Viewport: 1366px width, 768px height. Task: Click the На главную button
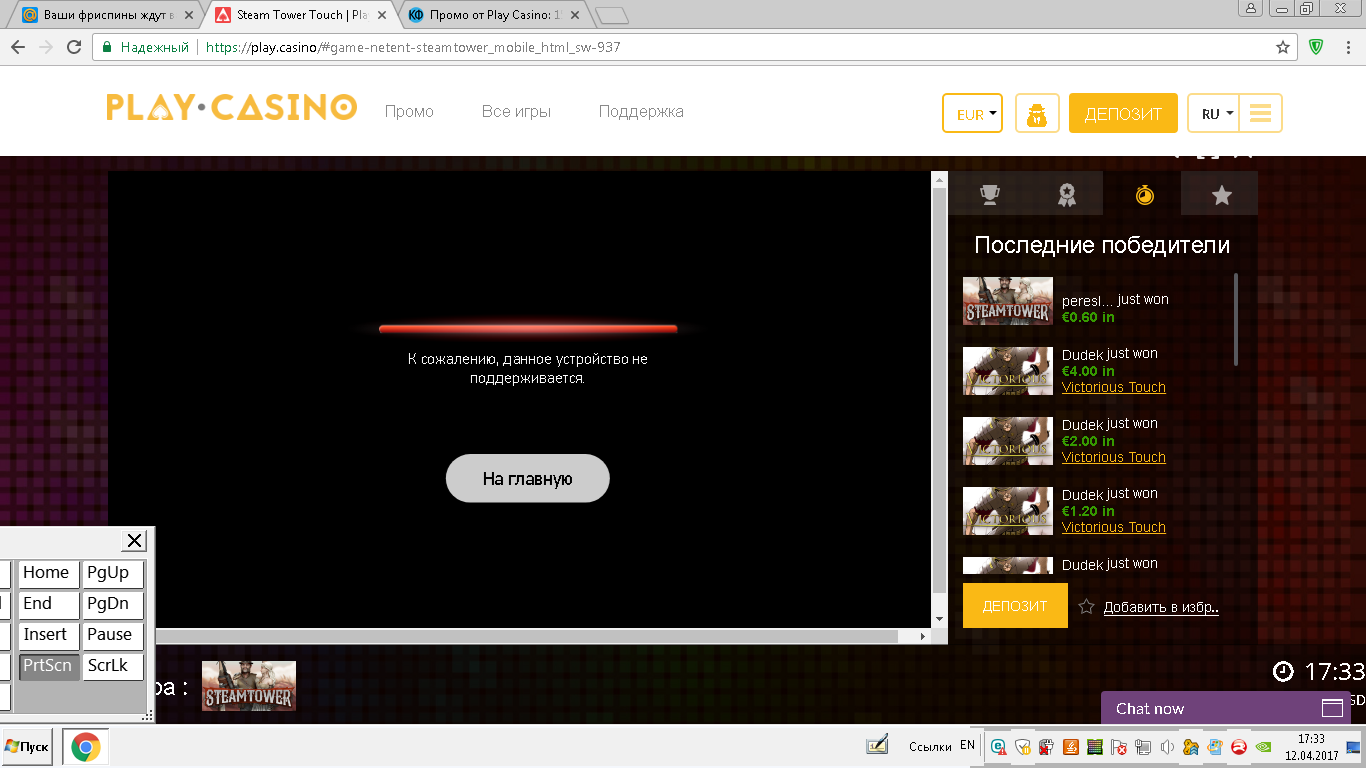[527, 478]
